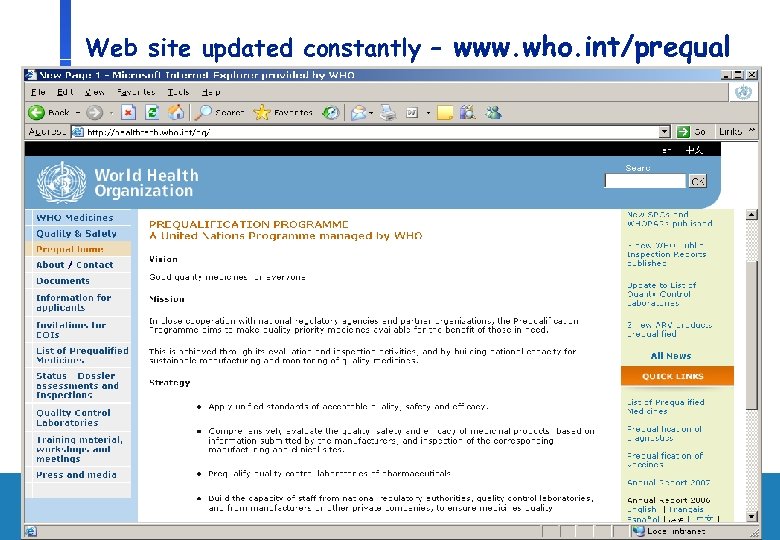Open Français version of Annual Report 2006

click(686, 510)
